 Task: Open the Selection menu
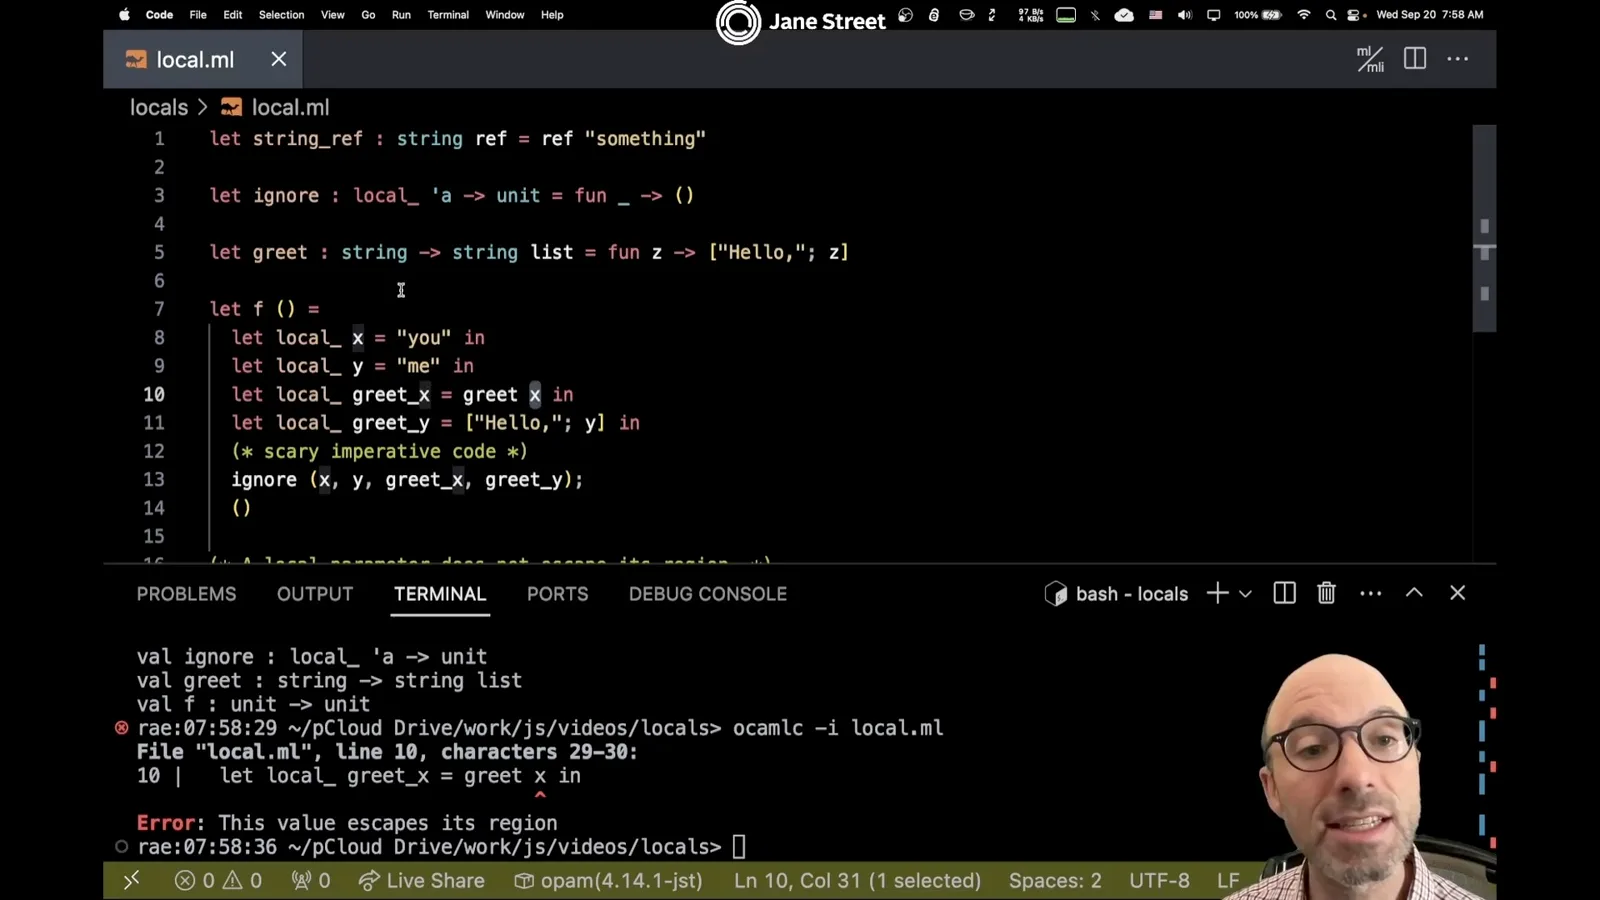click(281, 15)
